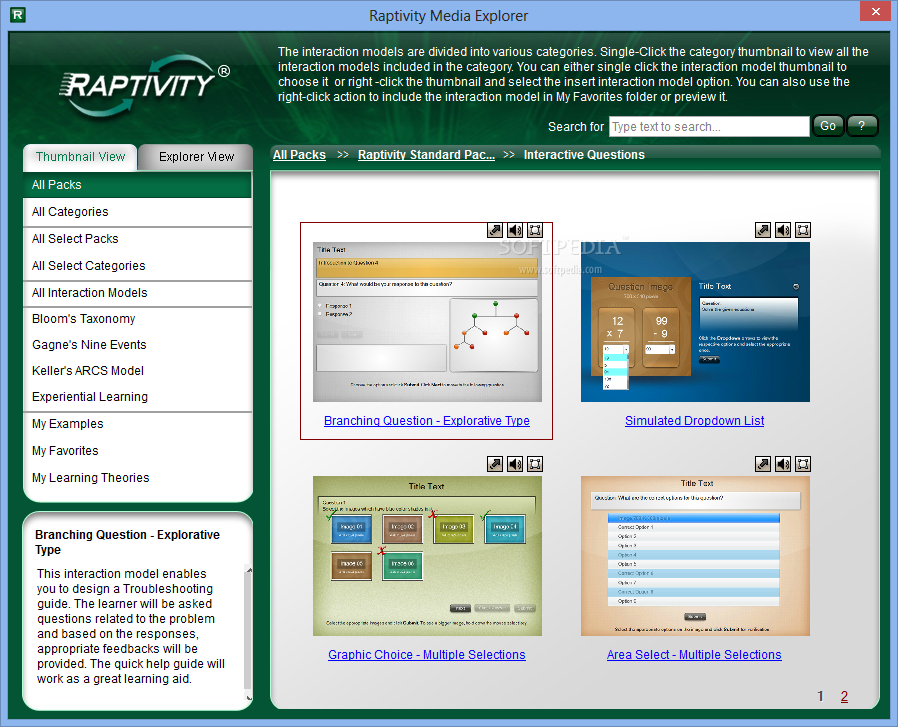
Task: Click the Go search button
Action: (x=828, y=126)
